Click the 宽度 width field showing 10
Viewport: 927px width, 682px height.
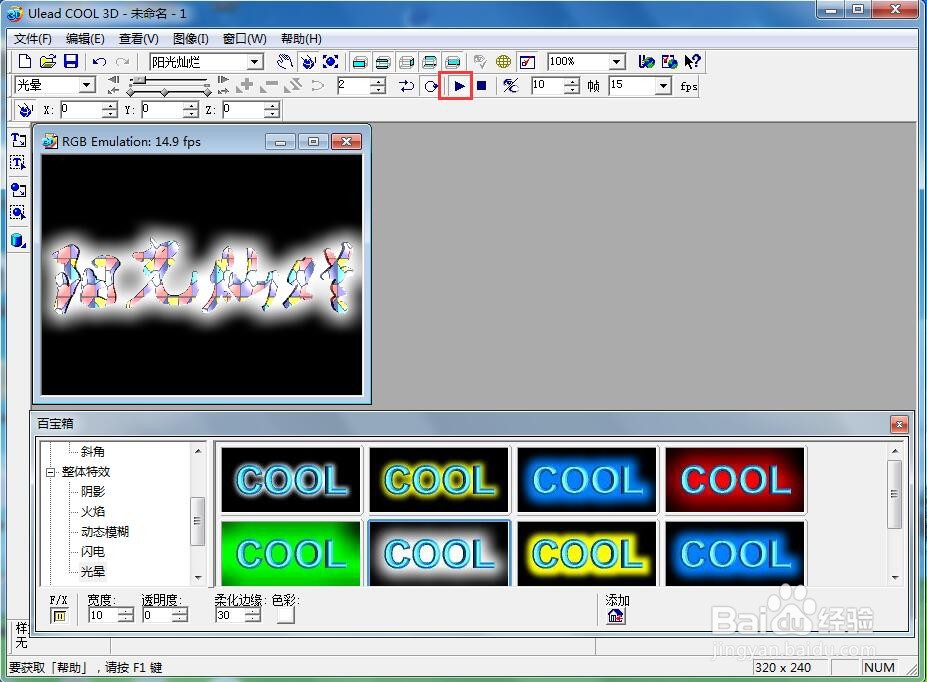[103, 615]
